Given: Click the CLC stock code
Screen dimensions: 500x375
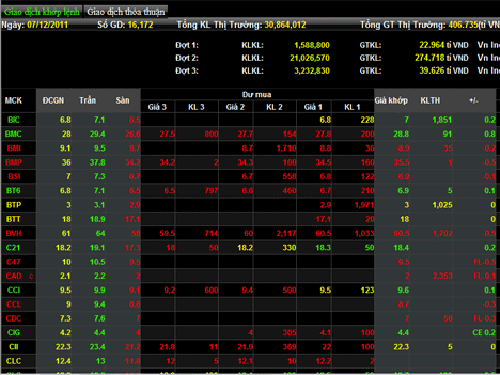Looking at the screenshot, I should (x=13, y=361).
